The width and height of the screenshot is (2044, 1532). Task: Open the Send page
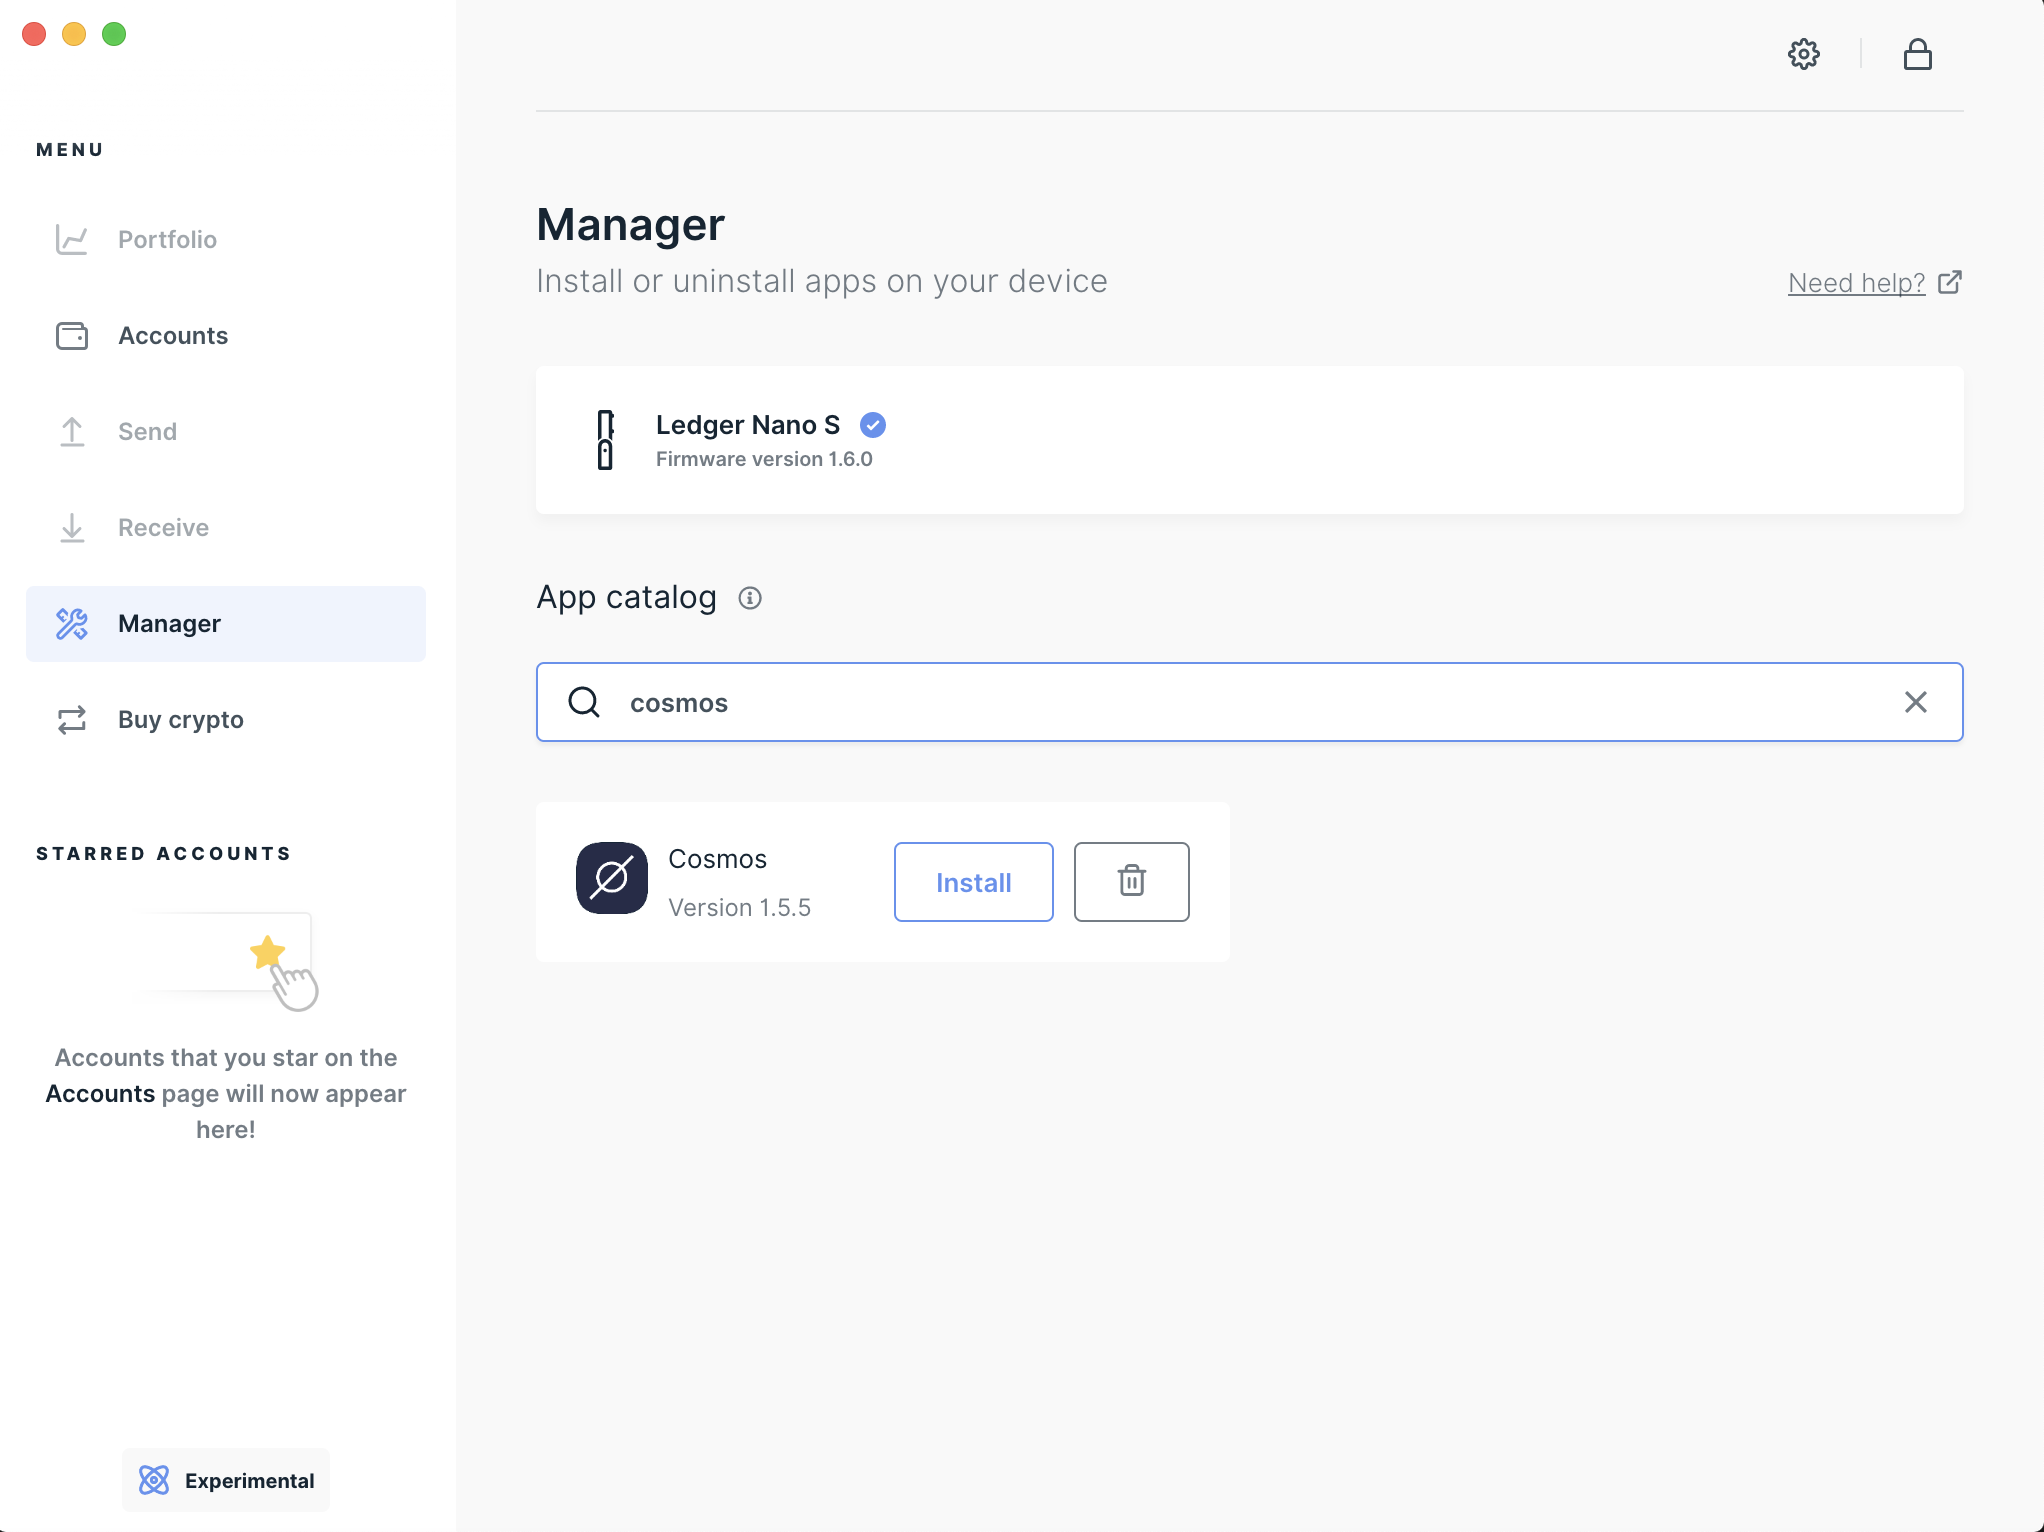[x=147, y=431]
